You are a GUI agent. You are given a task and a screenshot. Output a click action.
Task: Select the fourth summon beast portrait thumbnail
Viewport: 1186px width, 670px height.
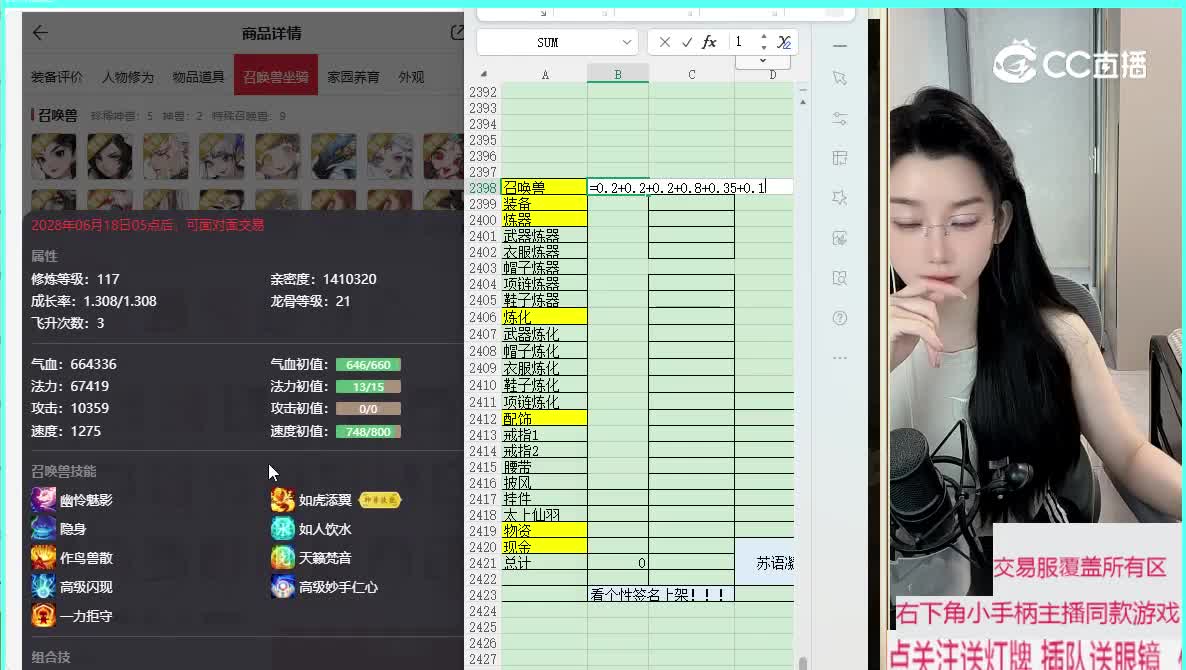coord(222,157)
